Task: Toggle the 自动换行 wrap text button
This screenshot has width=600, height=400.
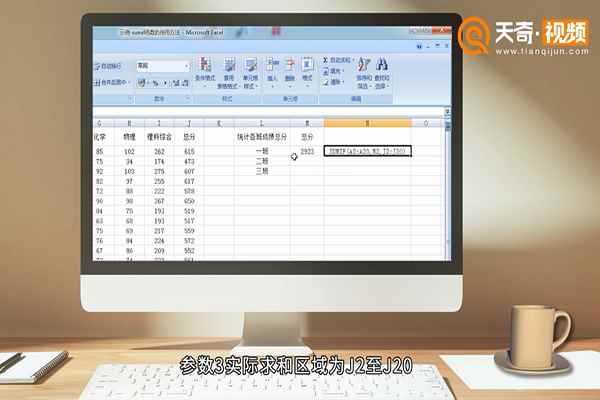Action: [108, 67]
